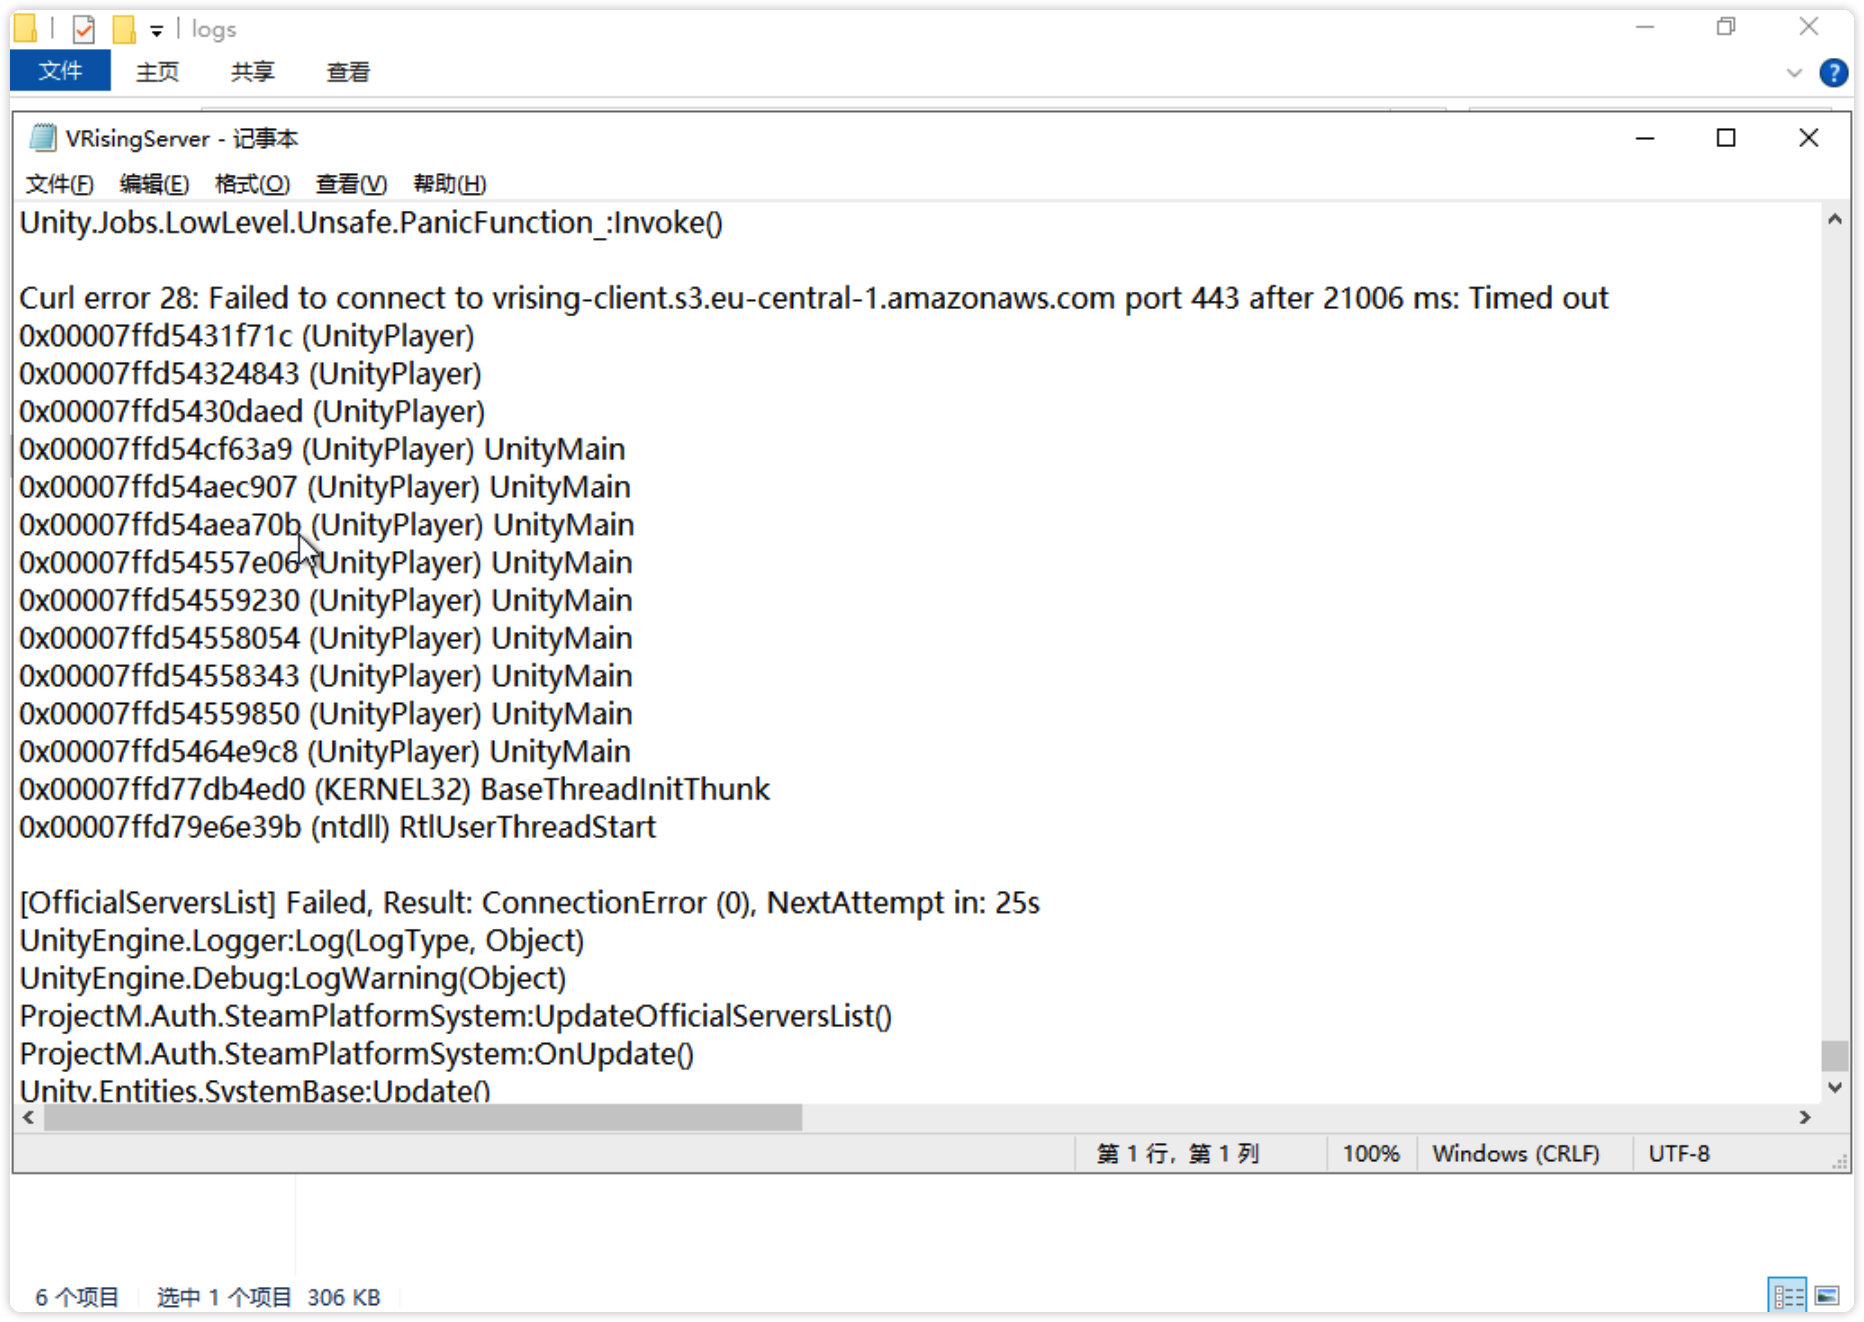Click the '0x00007ffd54324843 (UnityPlayer)' line
The image size is (1864, 1322).
click(x=250, y=374)
